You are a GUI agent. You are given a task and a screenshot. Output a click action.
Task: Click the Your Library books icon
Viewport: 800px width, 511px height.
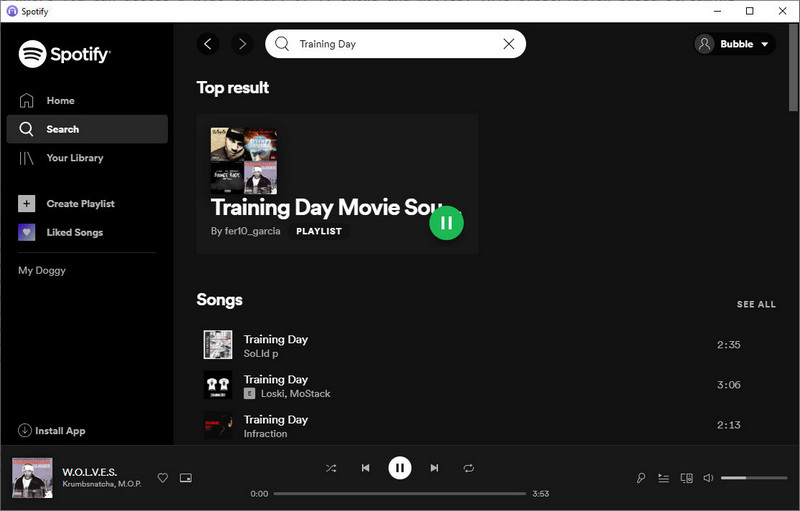[x=27, y=158]
